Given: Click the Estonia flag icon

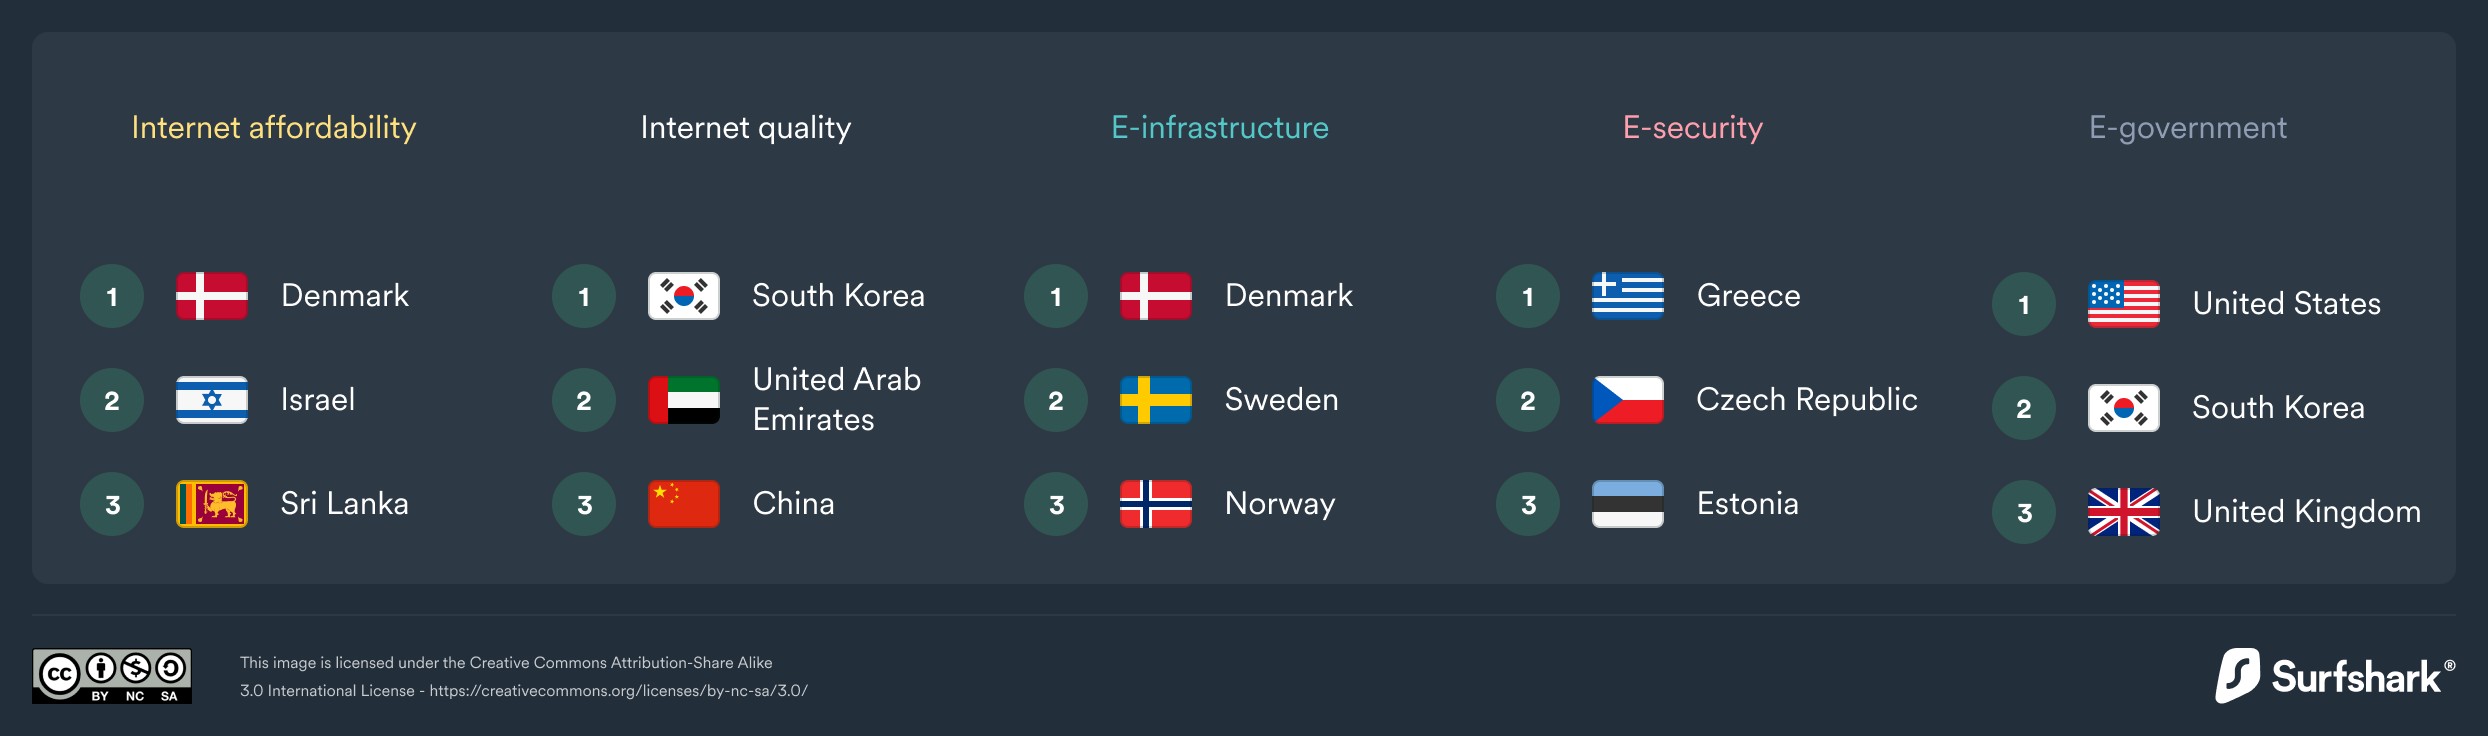Looking at the screenshot, I should tap(1628, 504).
